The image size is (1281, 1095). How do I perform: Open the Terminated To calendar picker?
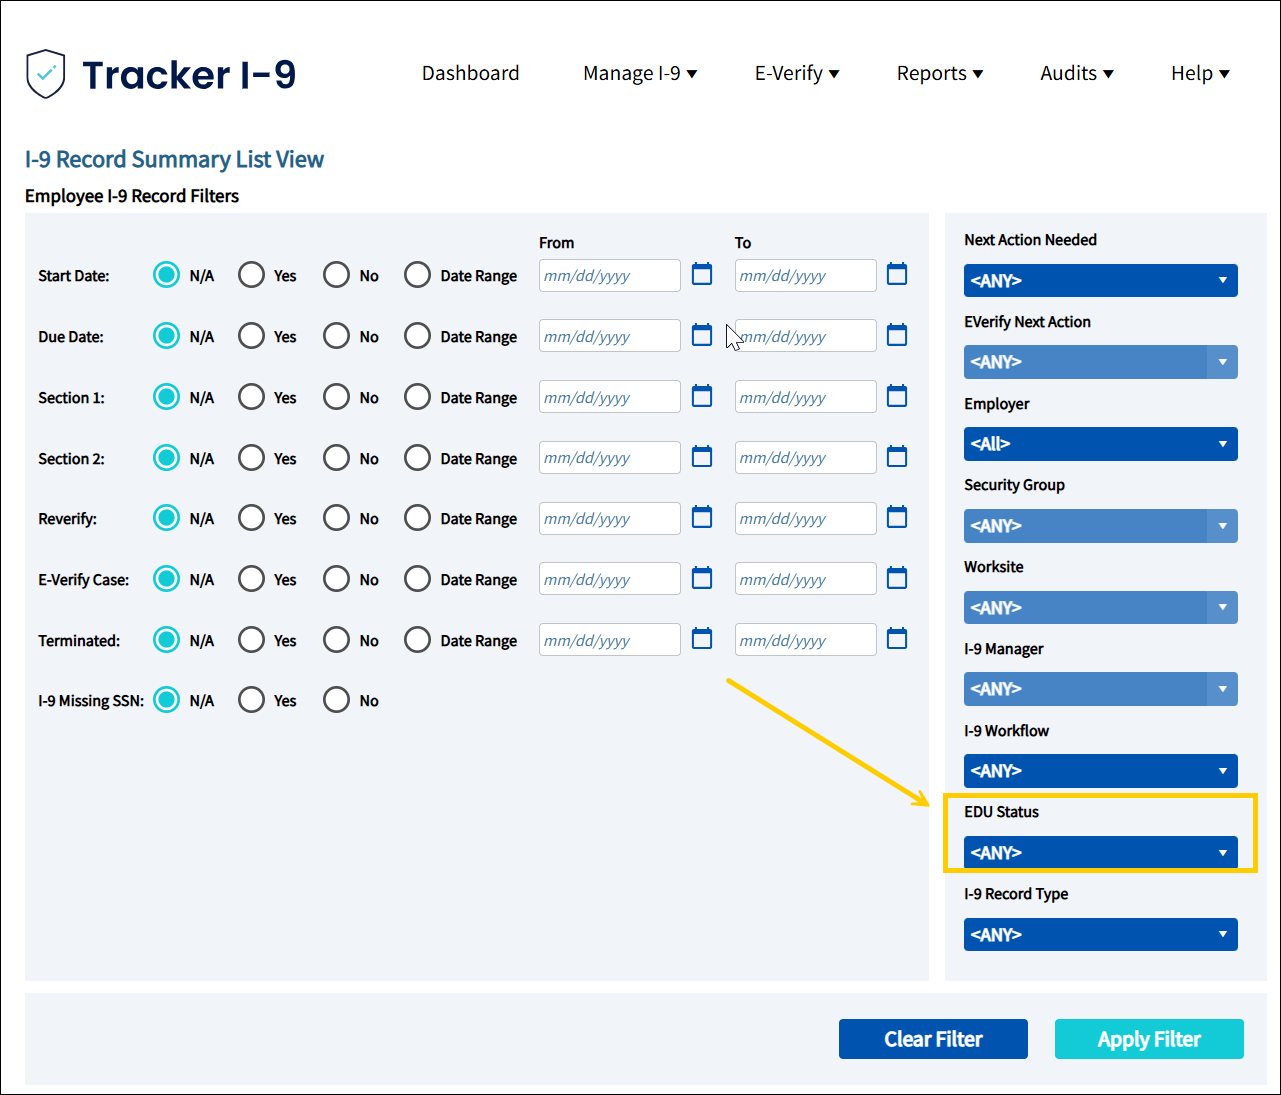point(897,639)
